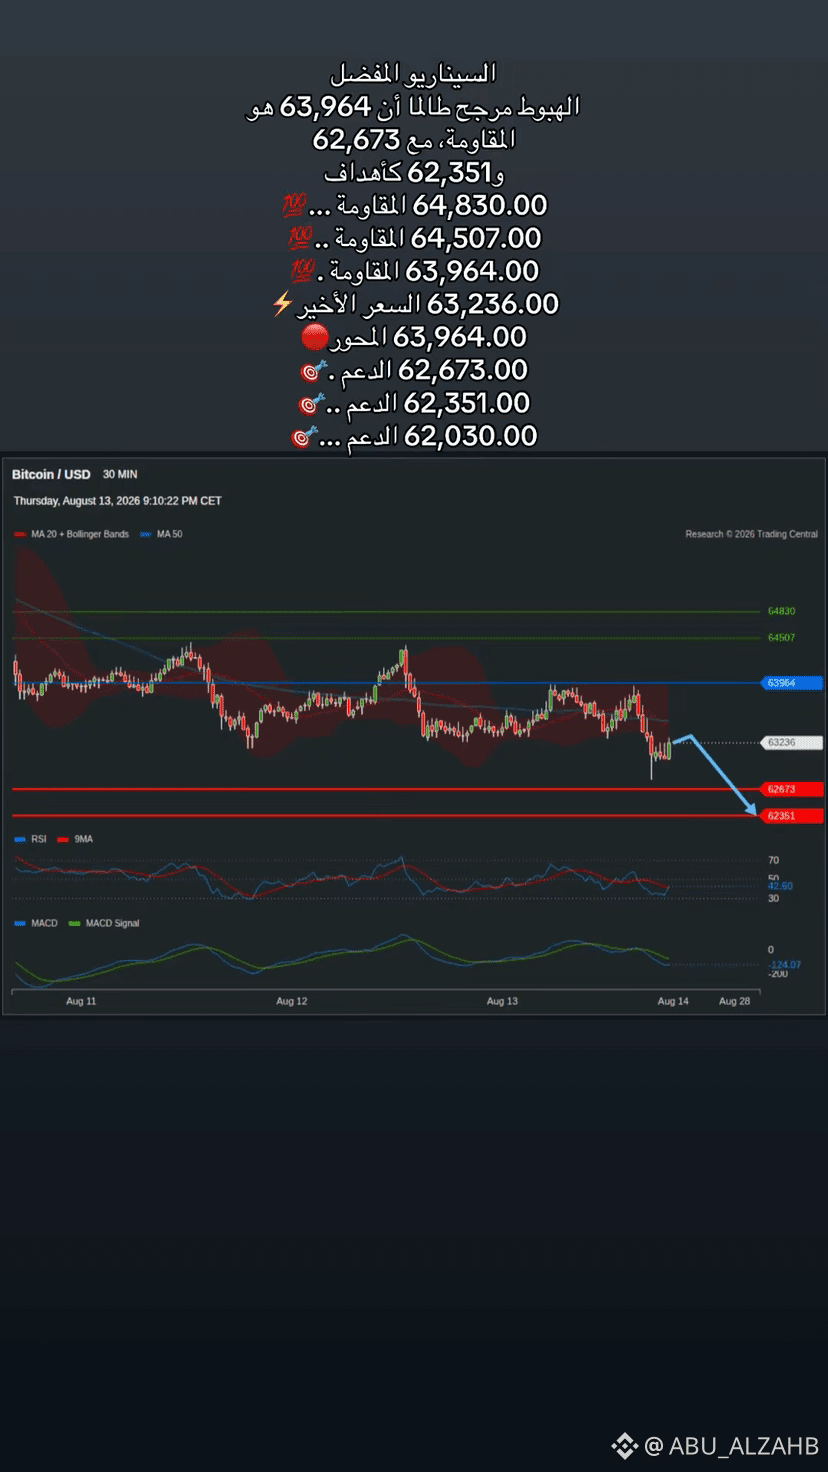Click the resistance value 64,830.00 المقاومة
This screenshot has height=1472, width=828.
coord(428,206)
